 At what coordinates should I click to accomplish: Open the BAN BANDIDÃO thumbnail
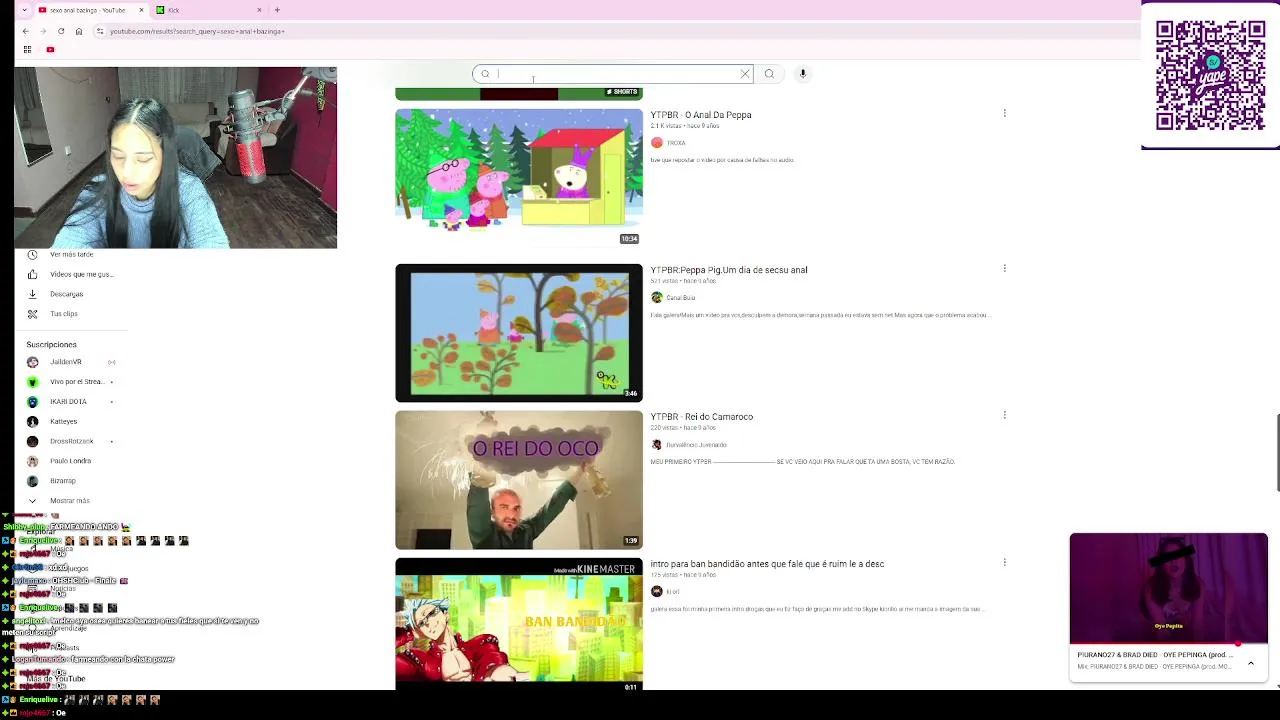[x=519, y=624]
